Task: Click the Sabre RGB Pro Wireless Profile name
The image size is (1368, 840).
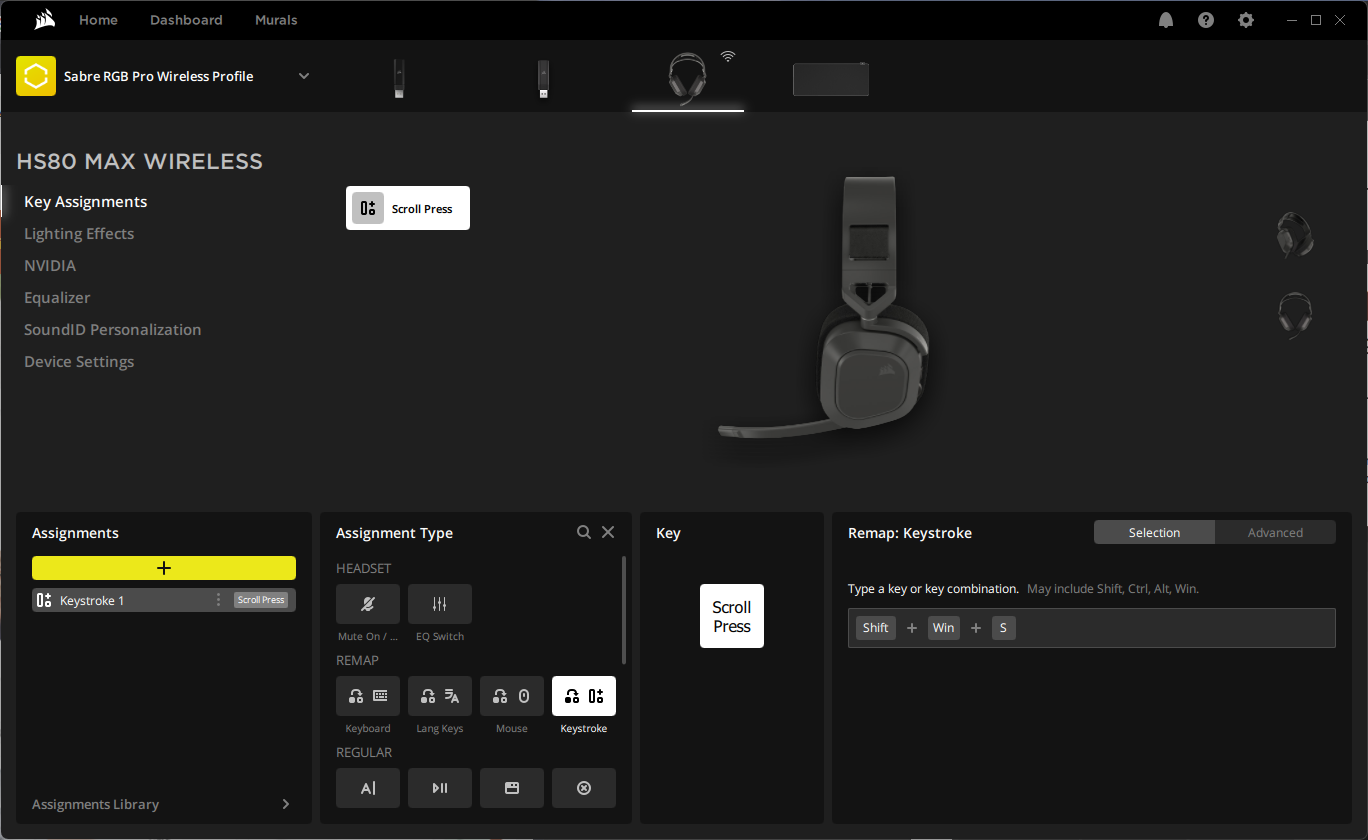Action: (158, 76)
